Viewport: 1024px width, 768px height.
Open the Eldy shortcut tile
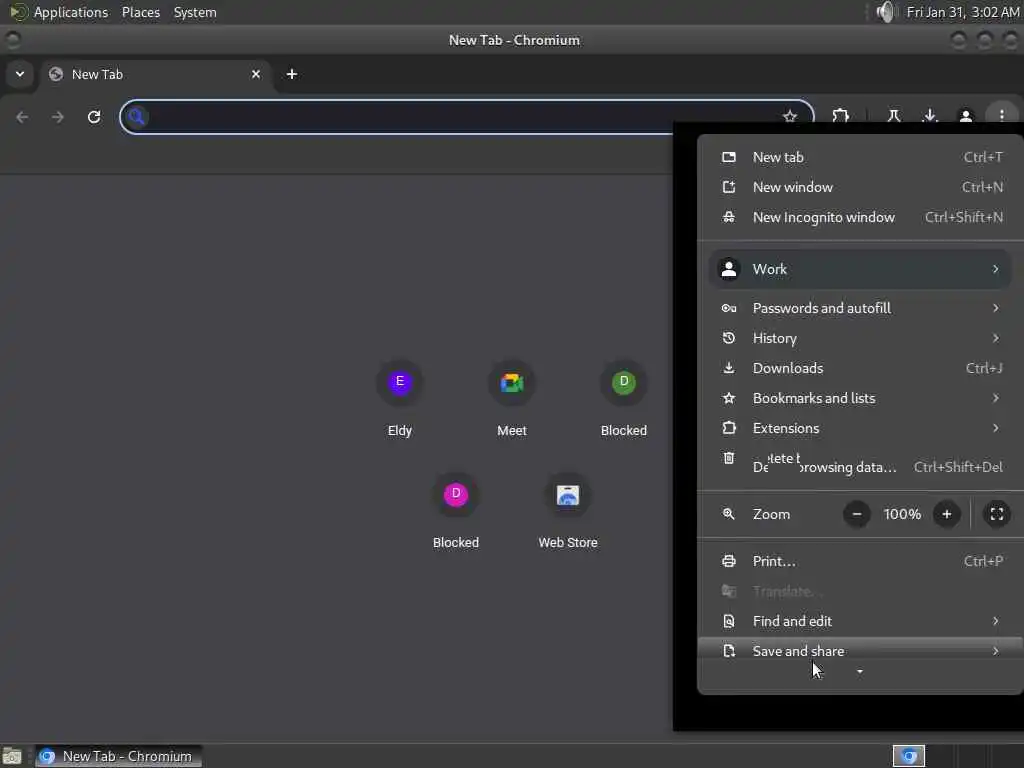tap(400, 398)
